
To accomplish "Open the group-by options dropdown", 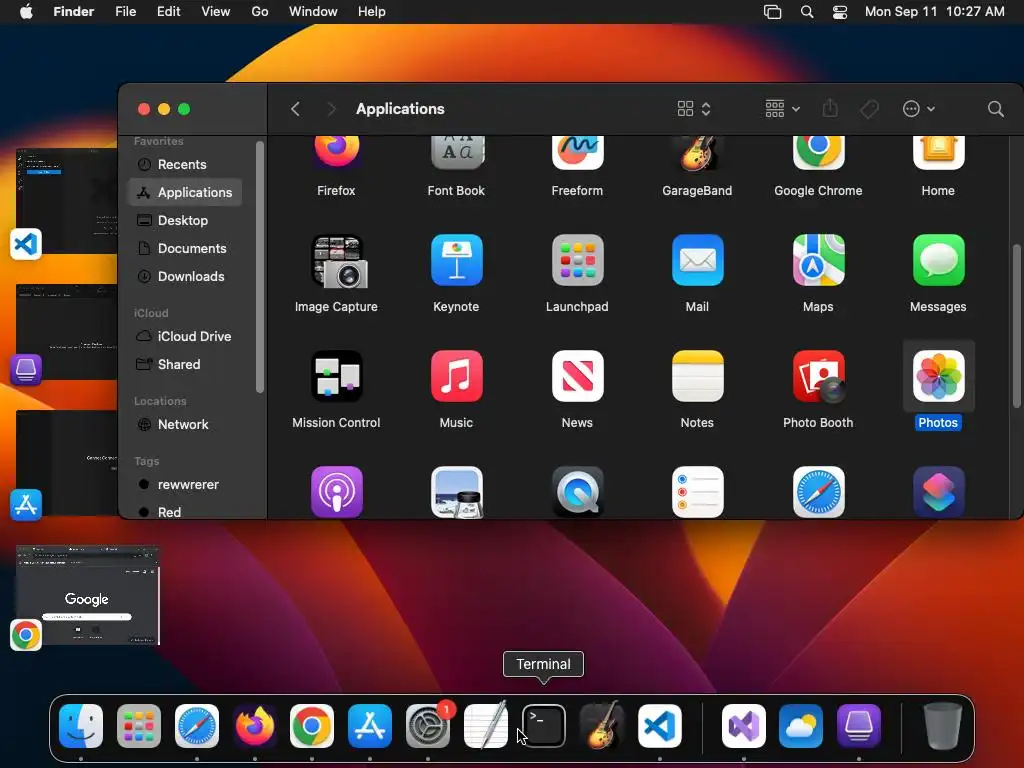I will click(x=782, y=109).
